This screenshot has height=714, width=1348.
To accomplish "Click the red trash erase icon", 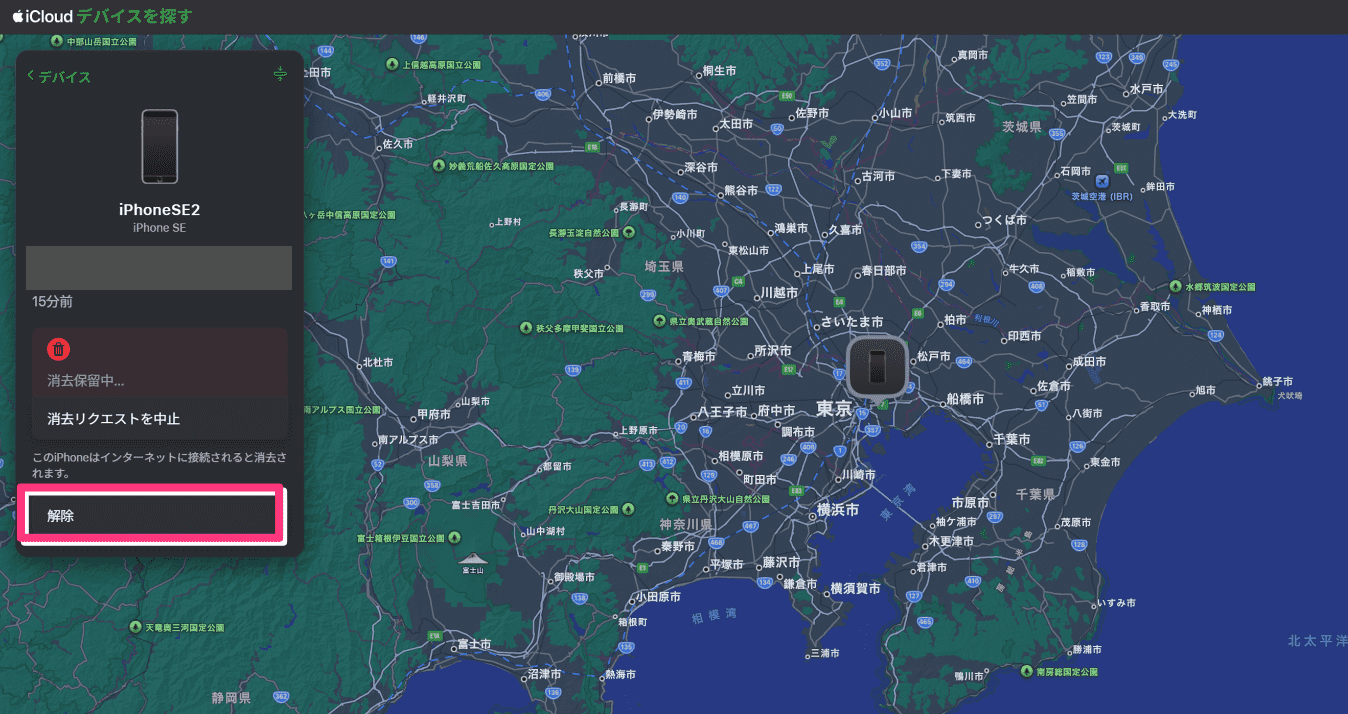I will click(59, 348).
